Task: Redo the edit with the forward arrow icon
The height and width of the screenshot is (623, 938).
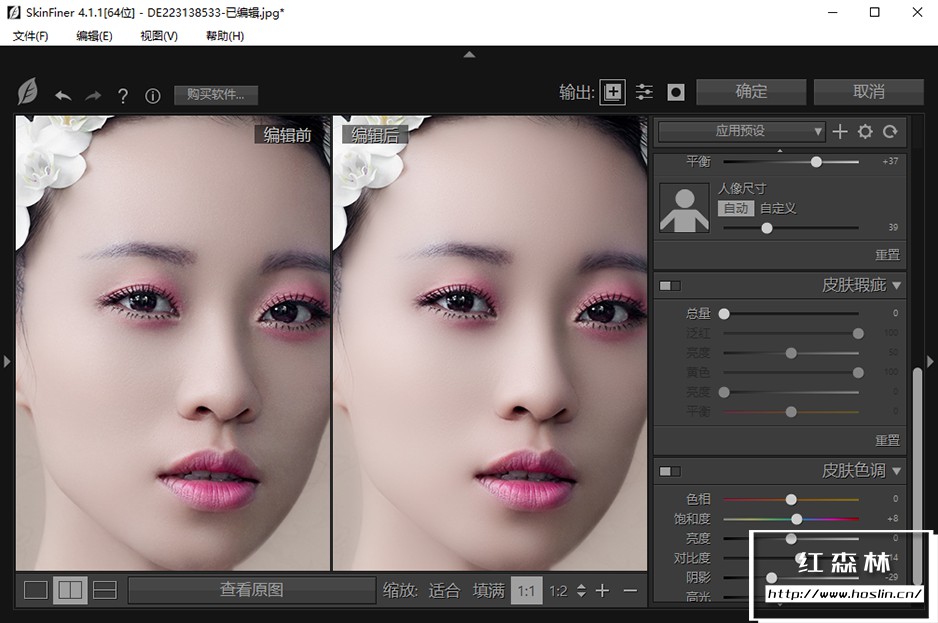Action: (x=93, y=95)
